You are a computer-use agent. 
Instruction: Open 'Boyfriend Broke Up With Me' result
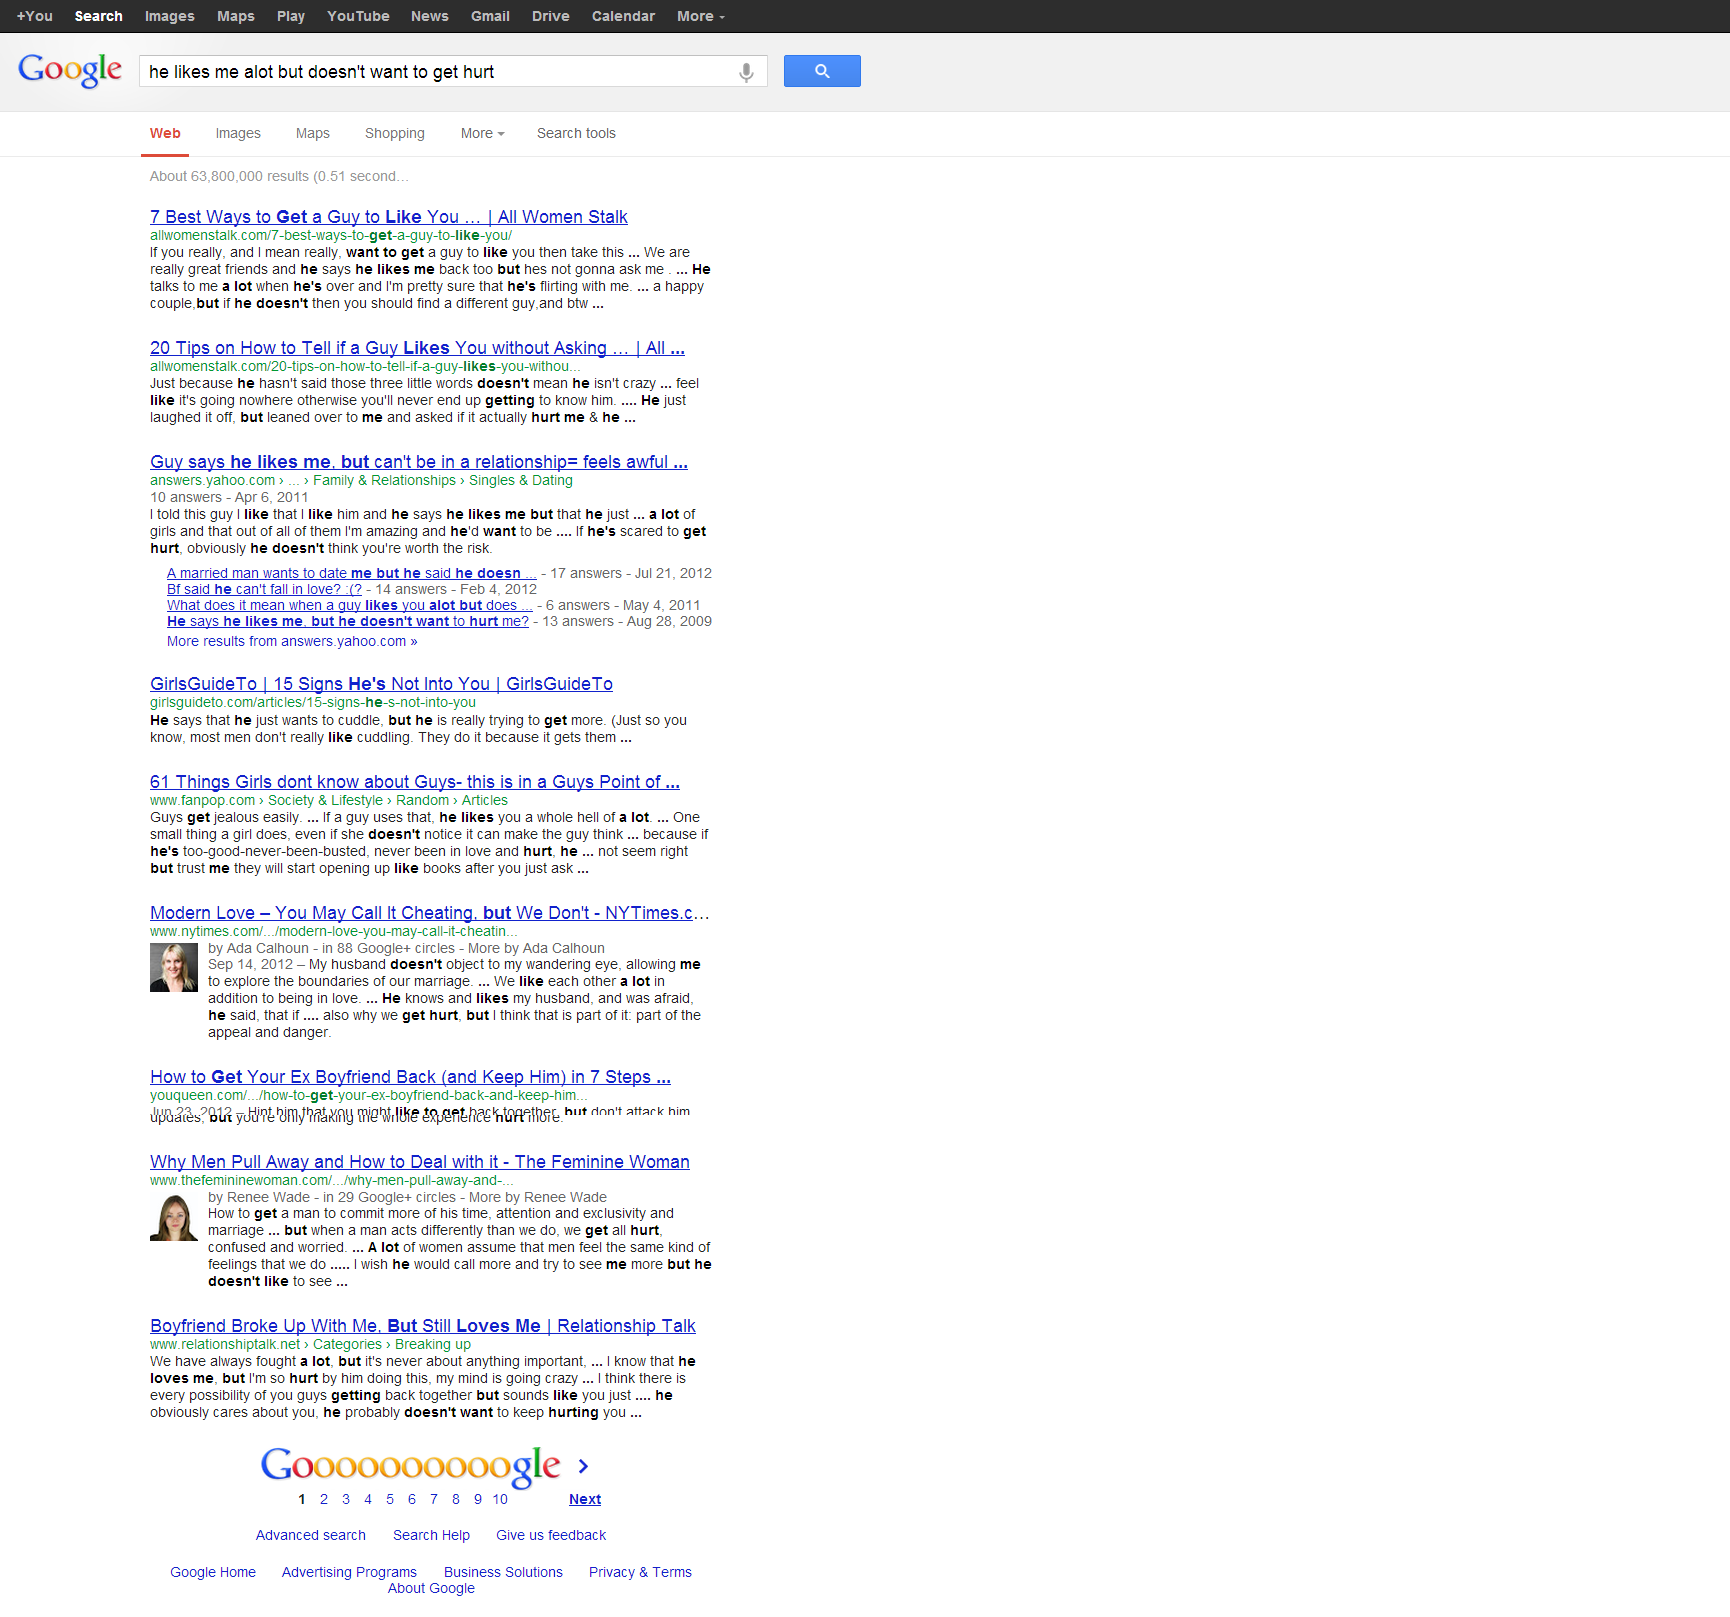click(423, 1326)
